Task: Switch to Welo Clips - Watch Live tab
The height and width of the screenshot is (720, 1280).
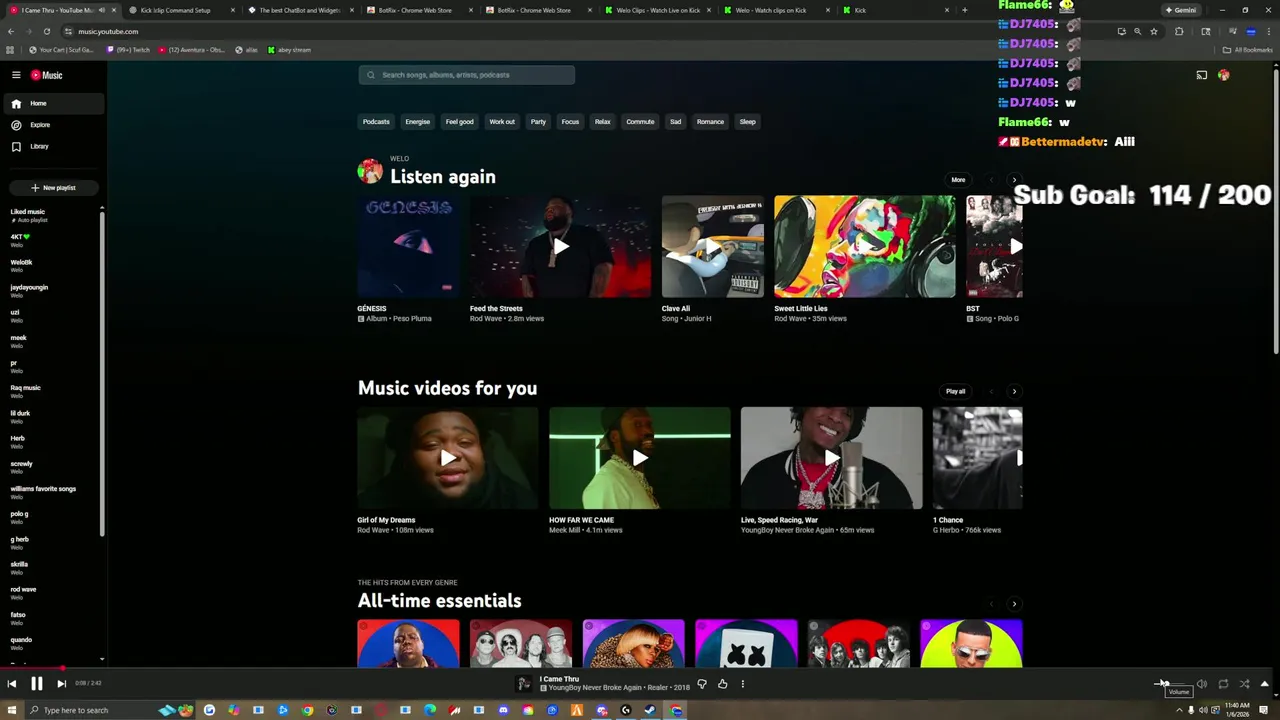Action: 658,10
